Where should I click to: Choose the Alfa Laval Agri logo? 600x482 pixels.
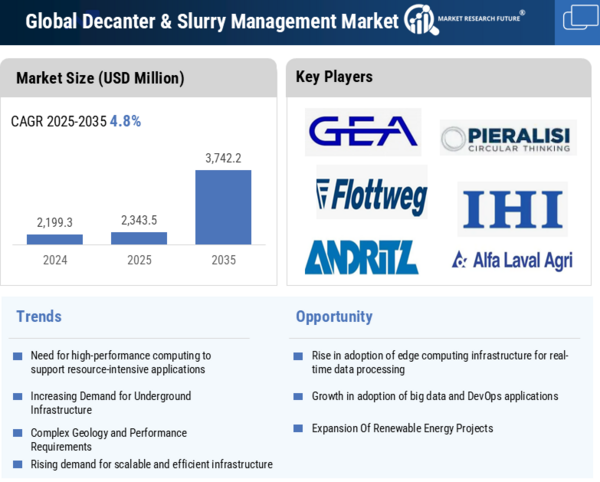[x=511, y=260]
